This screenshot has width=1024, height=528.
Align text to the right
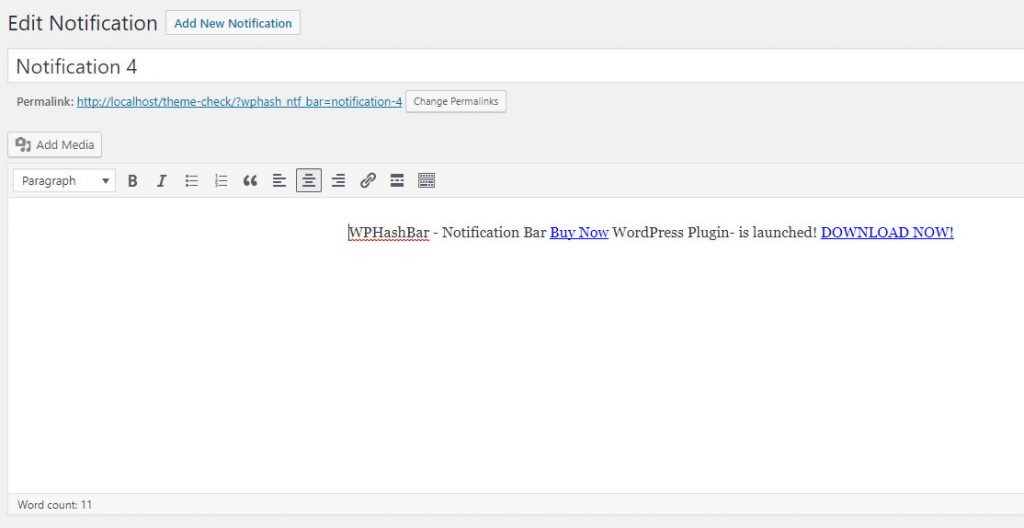[x=338, y=181]
